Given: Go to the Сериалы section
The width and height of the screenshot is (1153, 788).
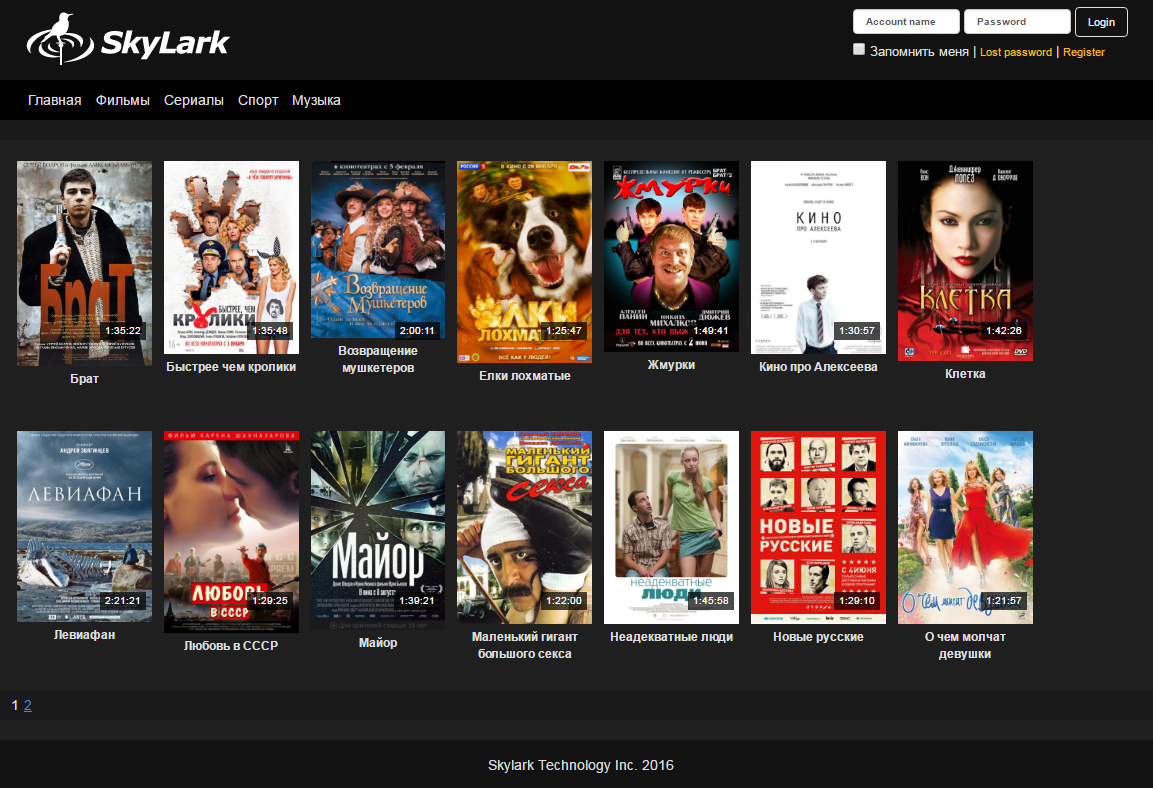Looking at the screenshot, I should 193,100.
